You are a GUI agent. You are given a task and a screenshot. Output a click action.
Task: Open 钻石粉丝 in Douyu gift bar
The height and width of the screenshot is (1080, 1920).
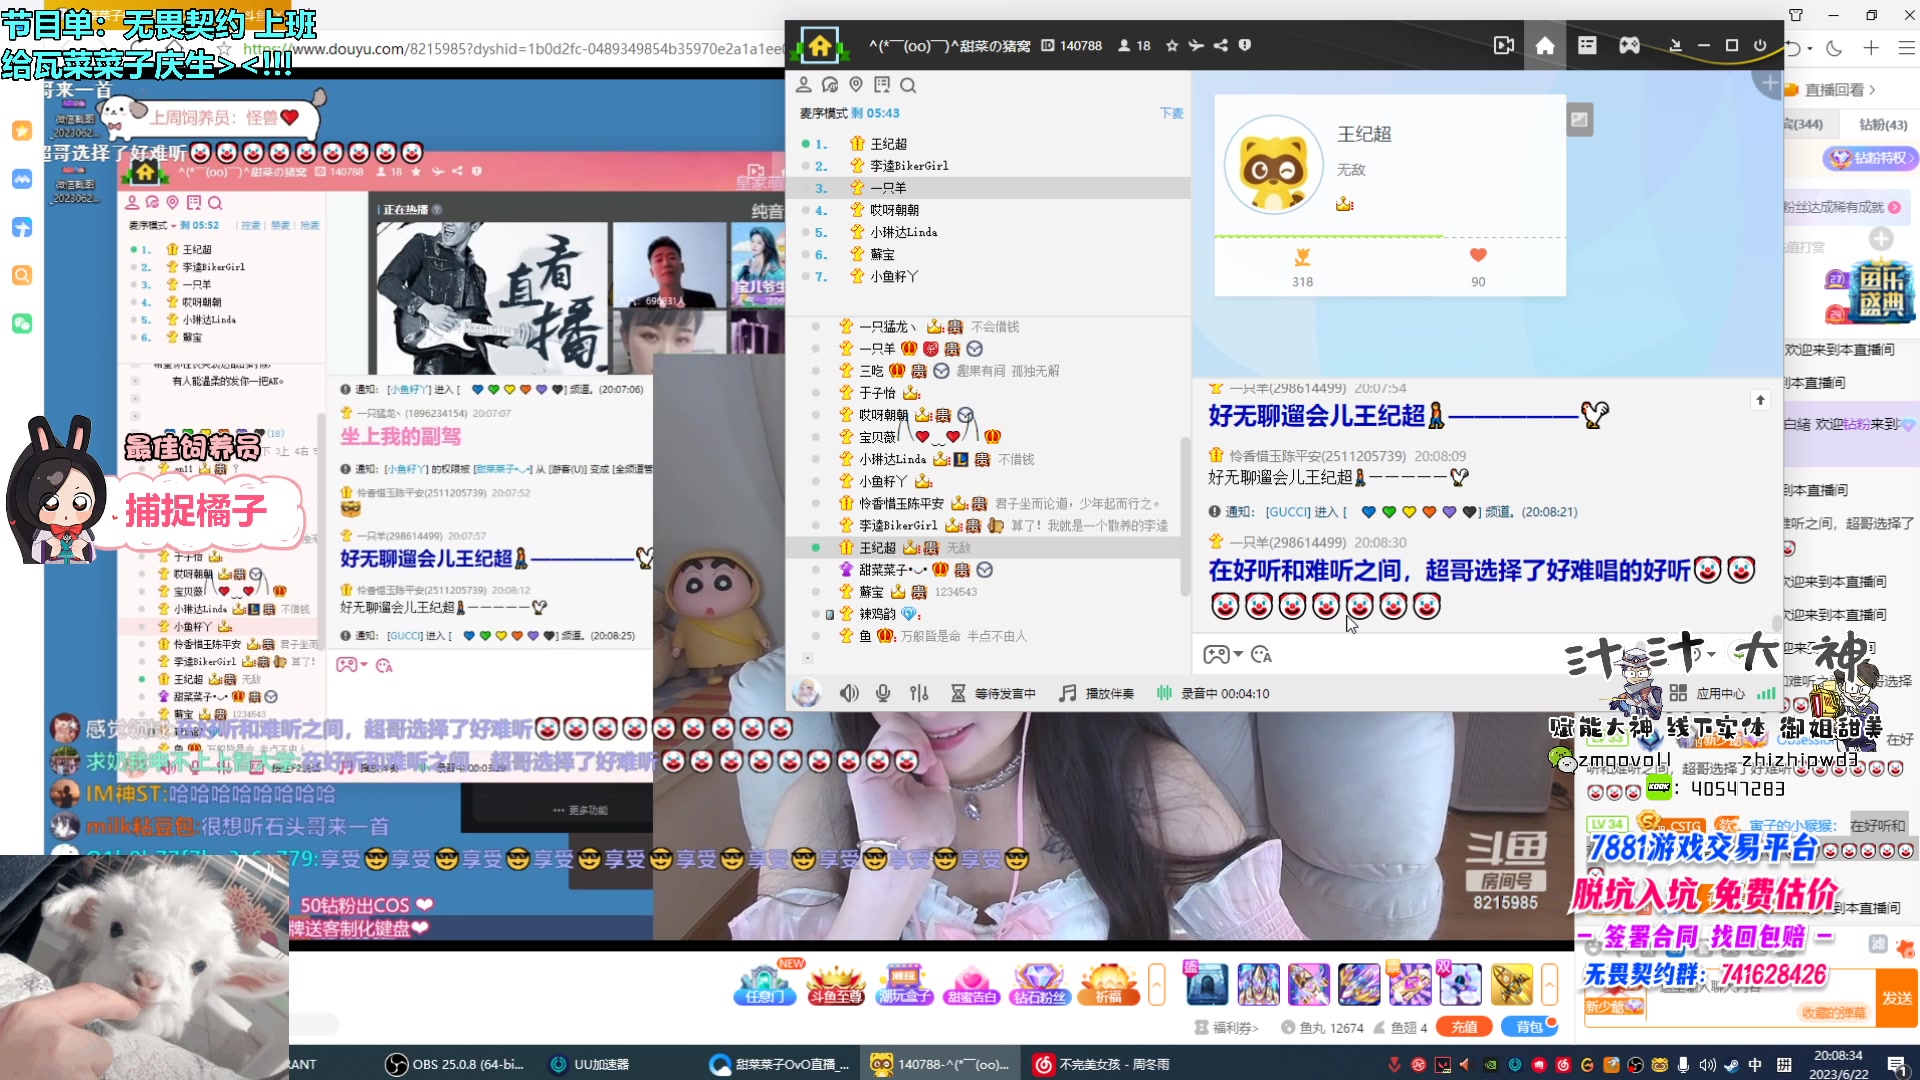(1040, 984)
